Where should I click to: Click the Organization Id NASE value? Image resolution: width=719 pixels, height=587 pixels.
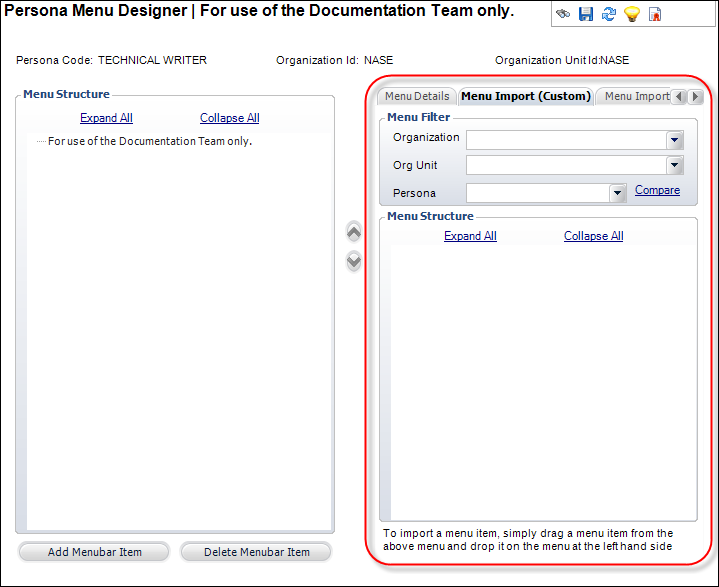[x=378, y=60]
